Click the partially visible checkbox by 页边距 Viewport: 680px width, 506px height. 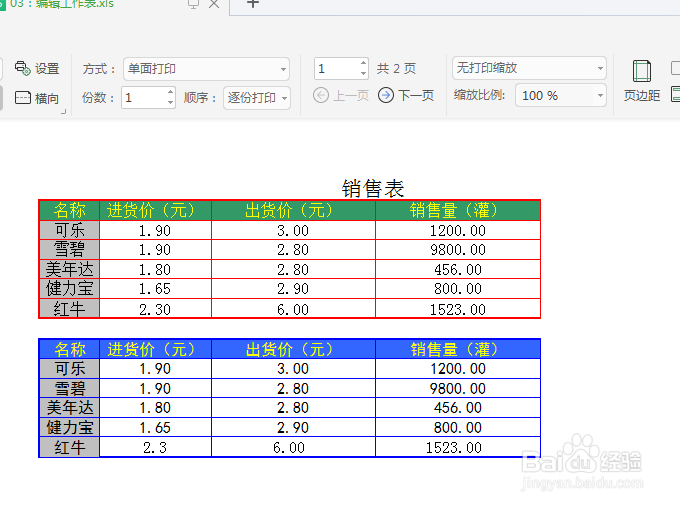click(676, 68)
